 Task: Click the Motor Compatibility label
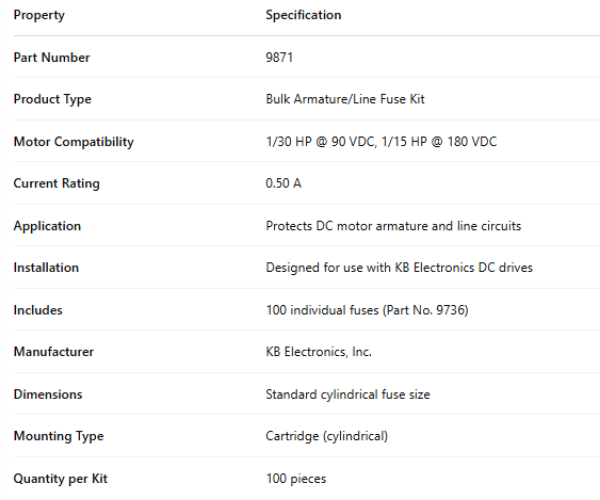pyautogui.click(x=73, y=142)
